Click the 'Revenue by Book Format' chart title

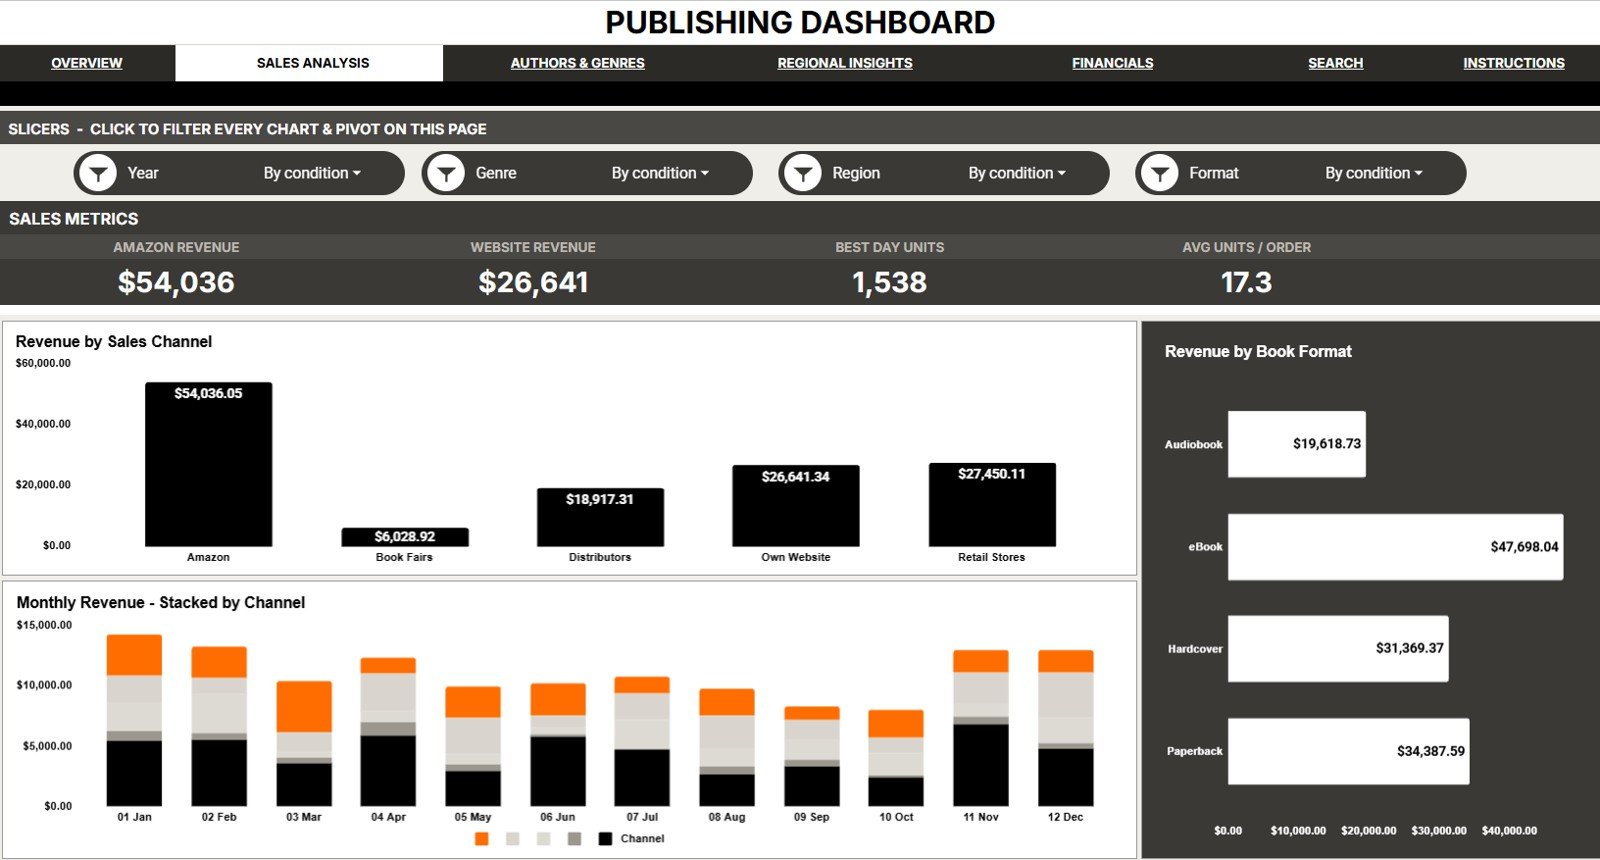1258,351
